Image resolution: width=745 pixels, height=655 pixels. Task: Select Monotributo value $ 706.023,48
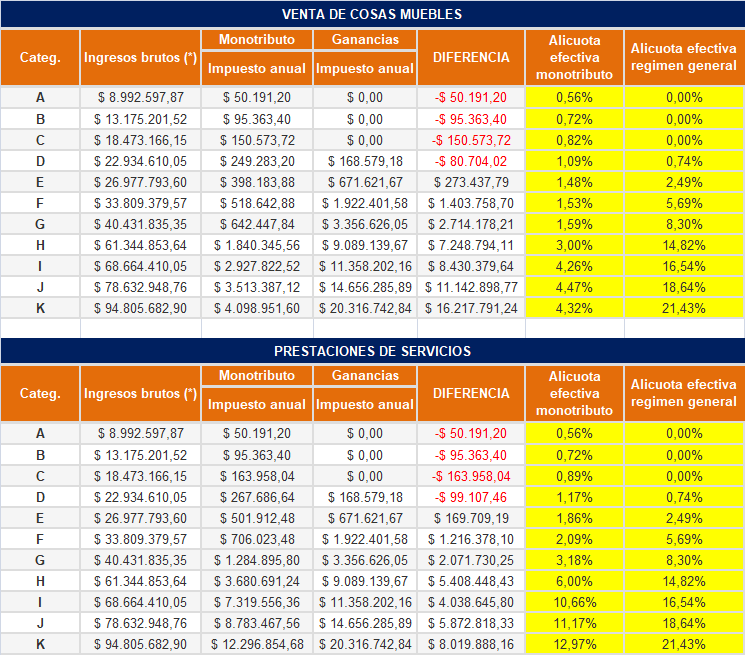coord(257,539)
